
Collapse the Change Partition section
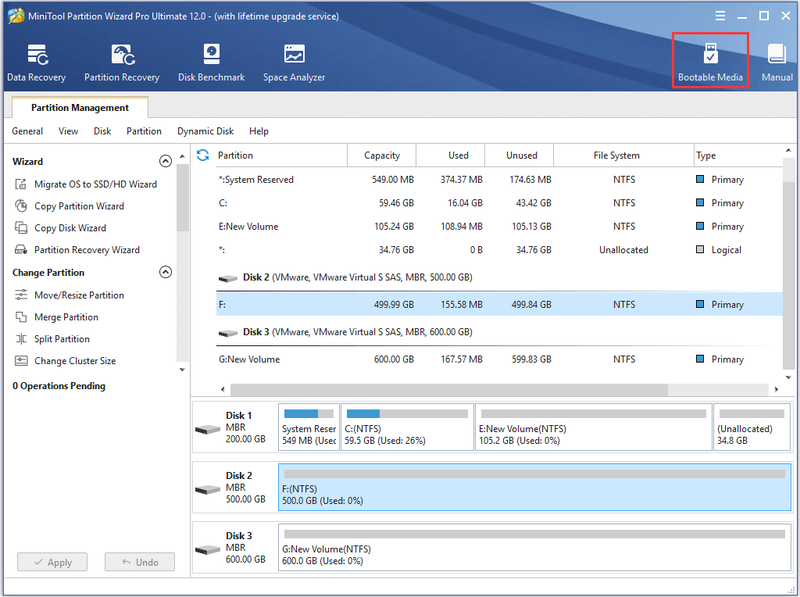[x=165, y=272]
